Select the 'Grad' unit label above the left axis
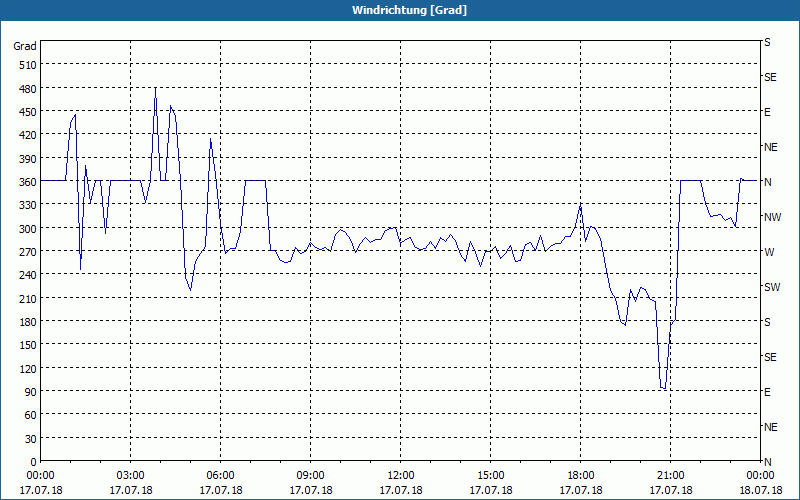This screenshot has height=500, width=800. pos(25,46)
